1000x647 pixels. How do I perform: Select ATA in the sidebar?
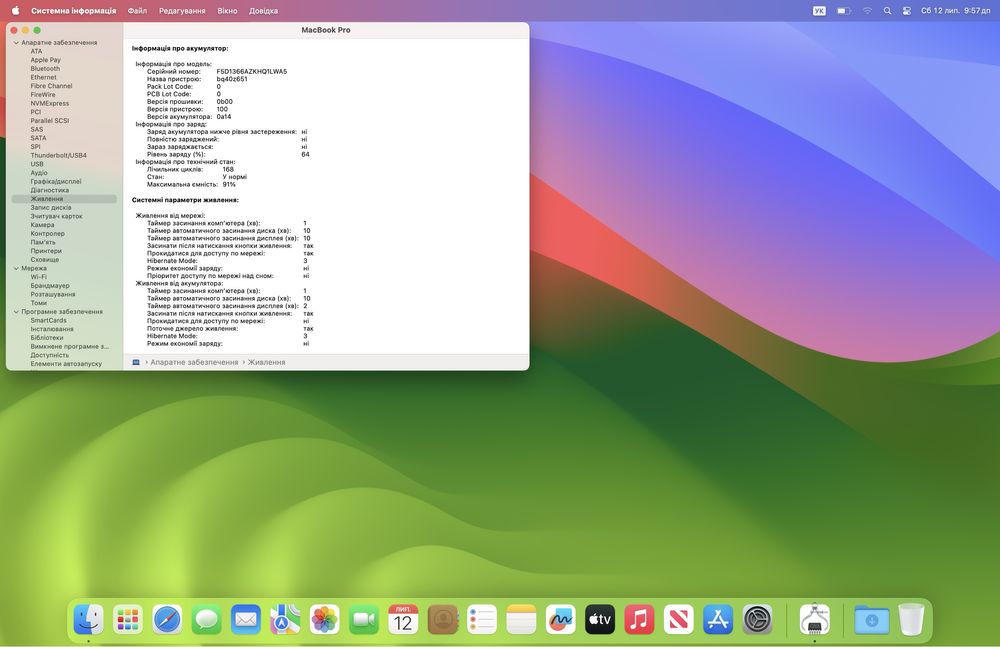36,51
